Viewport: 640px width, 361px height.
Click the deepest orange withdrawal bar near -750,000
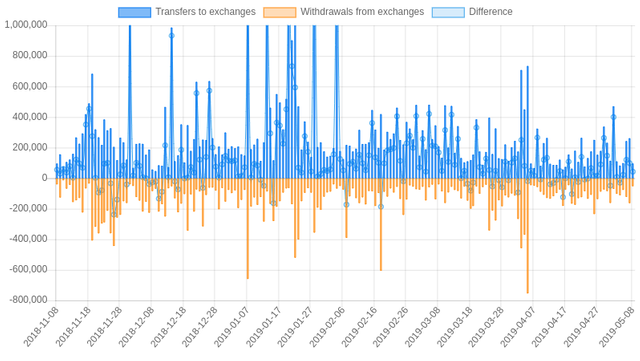[x=527, y=236]
